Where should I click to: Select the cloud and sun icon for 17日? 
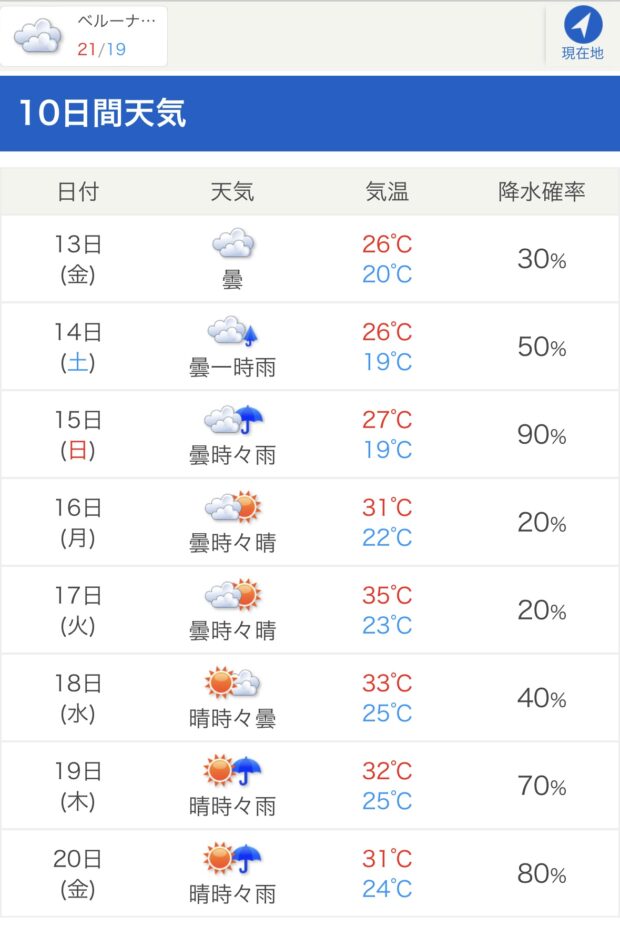tap(233, 594)
